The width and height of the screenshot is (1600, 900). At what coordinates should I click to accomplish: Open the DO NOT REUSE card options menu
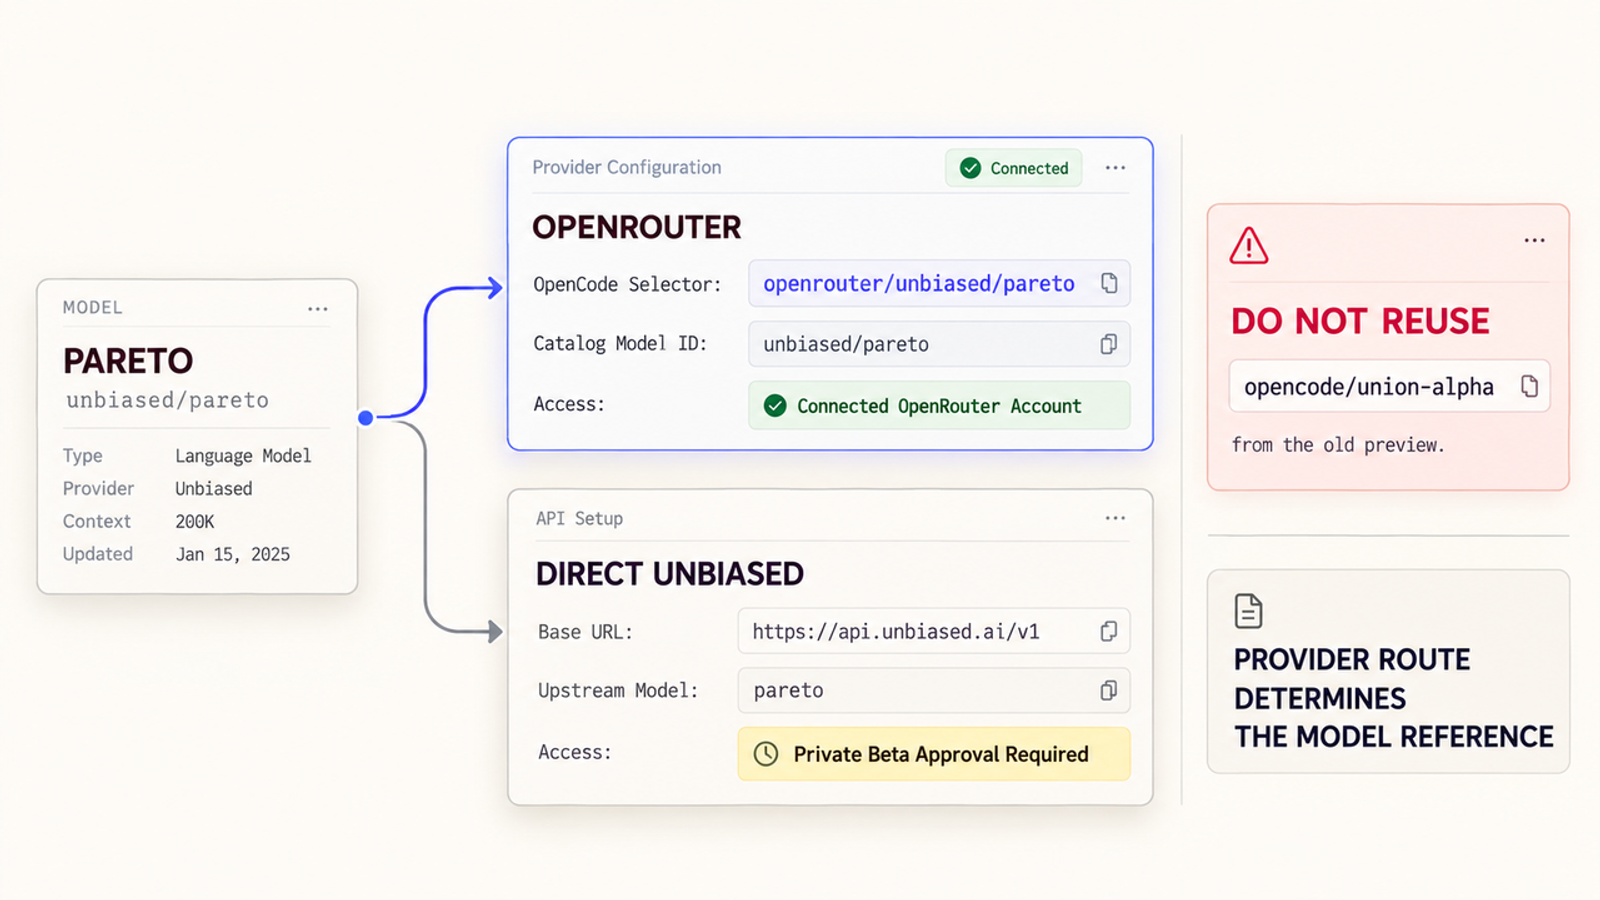tap(1535, 240)
